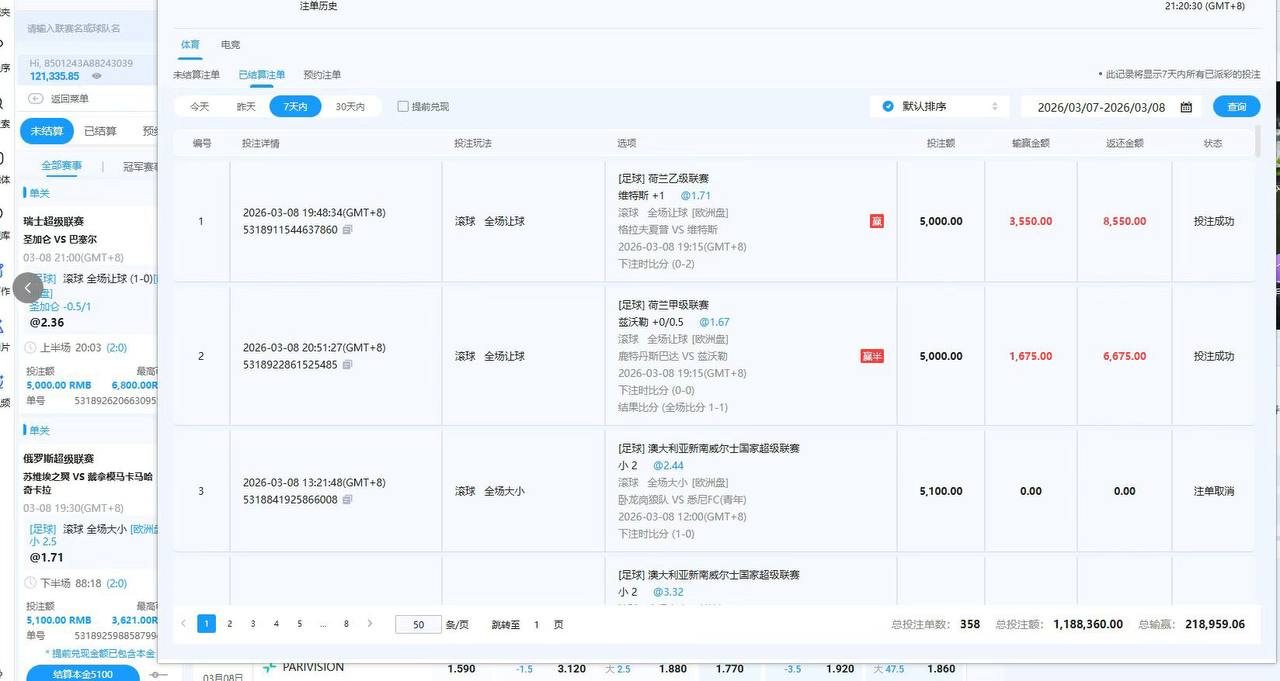Open the date range calendar icon
Screen dimensions: 1280x681
(x=1186, y=107)
